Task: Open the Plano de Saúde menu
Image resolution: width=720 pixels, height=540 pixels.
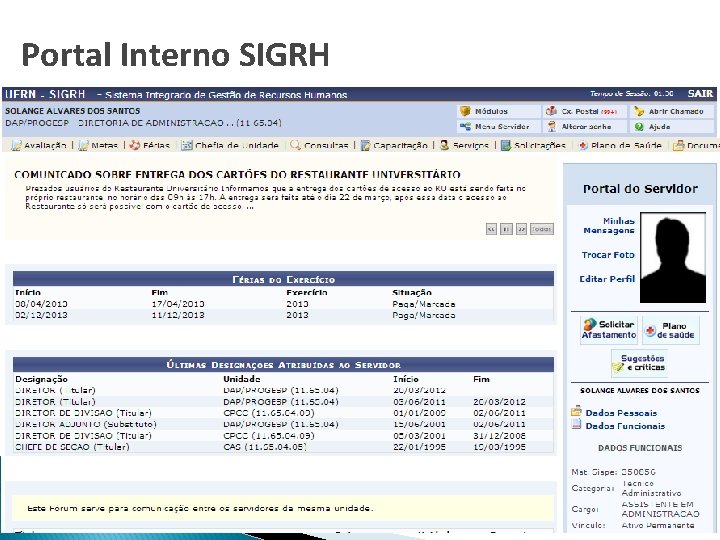Action: click(x=626, y=146)
